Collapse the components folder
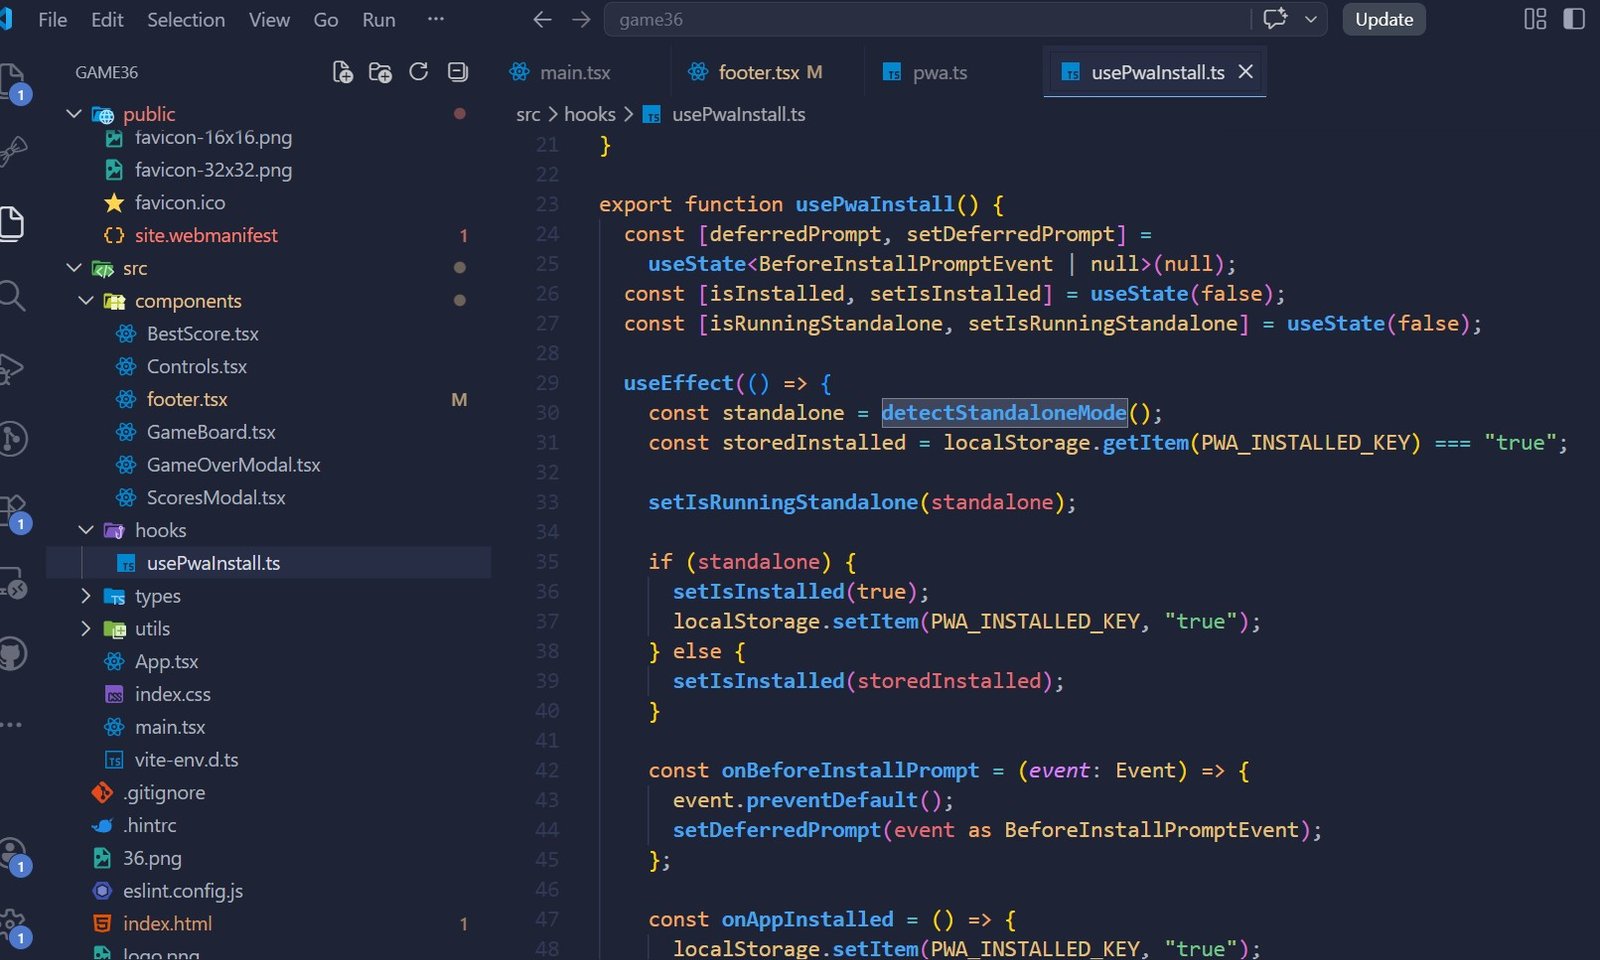1600x960 pixels. (x=85, y=301)
